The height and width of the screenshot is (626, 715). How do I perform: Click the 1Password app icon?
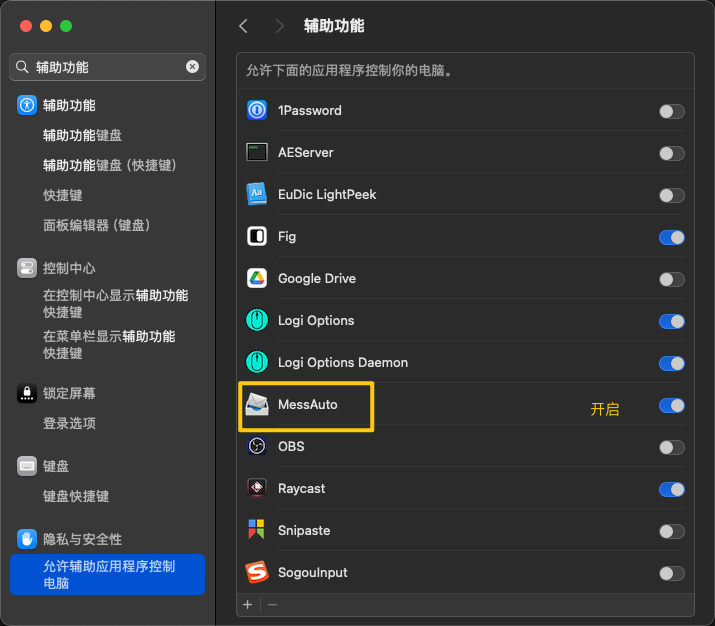[x=257, y=110]
